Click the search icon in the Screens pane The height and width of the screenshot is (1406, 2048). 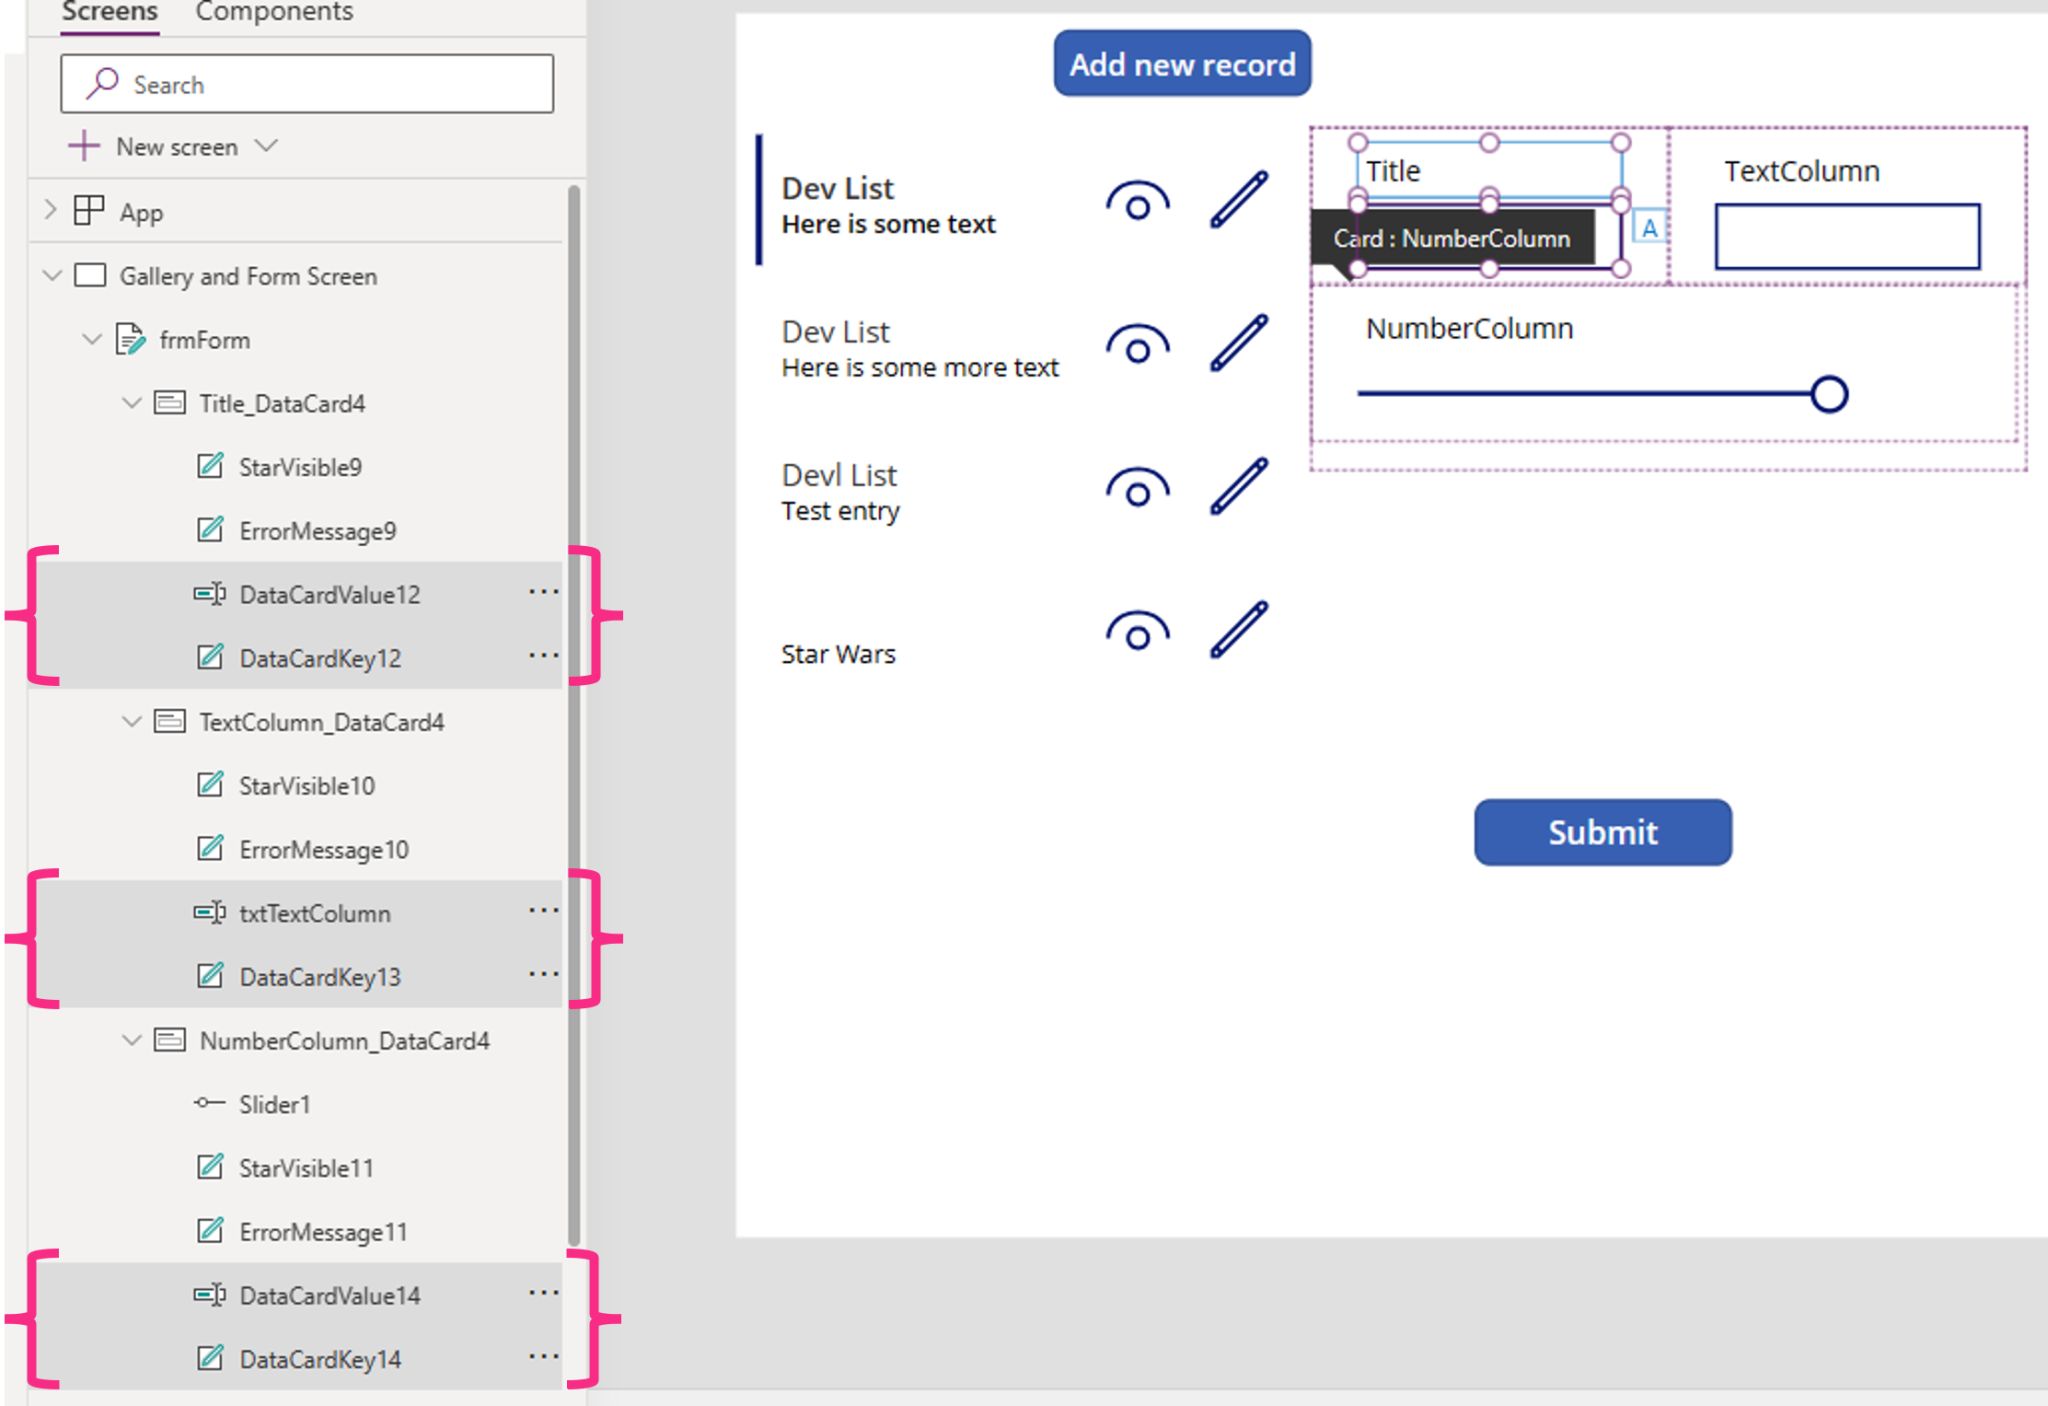point(103,83)
